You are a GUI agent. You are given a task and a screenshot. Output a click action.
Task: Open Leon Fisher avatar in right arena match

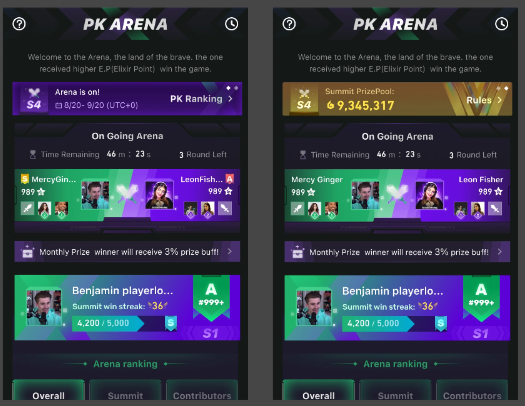(429, 195)
